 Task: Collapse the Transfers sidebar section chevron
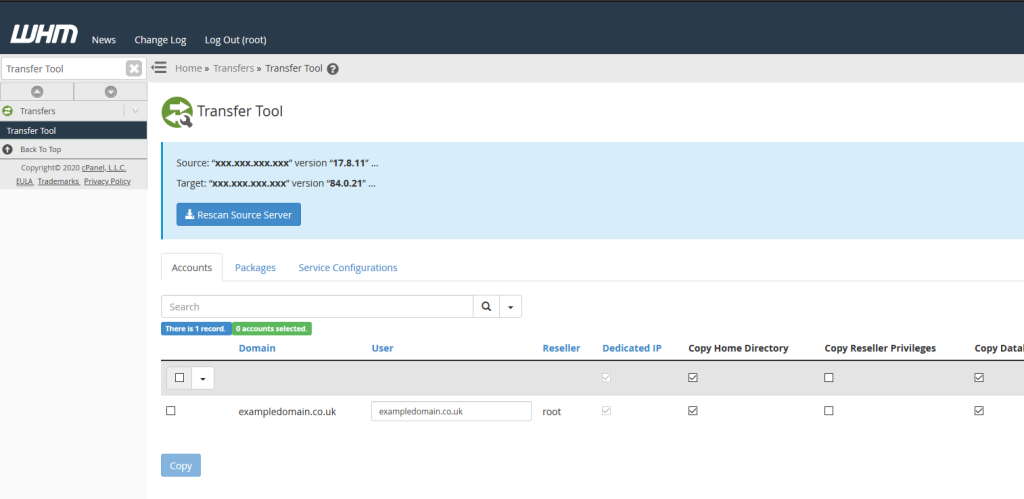(x=136, y=111)
